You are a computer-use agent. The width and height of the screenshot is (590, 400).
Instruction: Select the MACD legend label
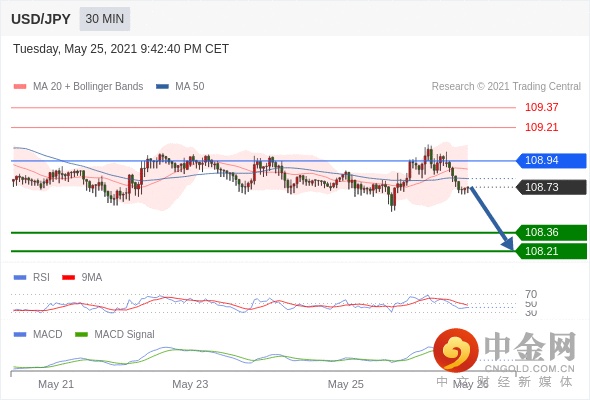(48, 335)
